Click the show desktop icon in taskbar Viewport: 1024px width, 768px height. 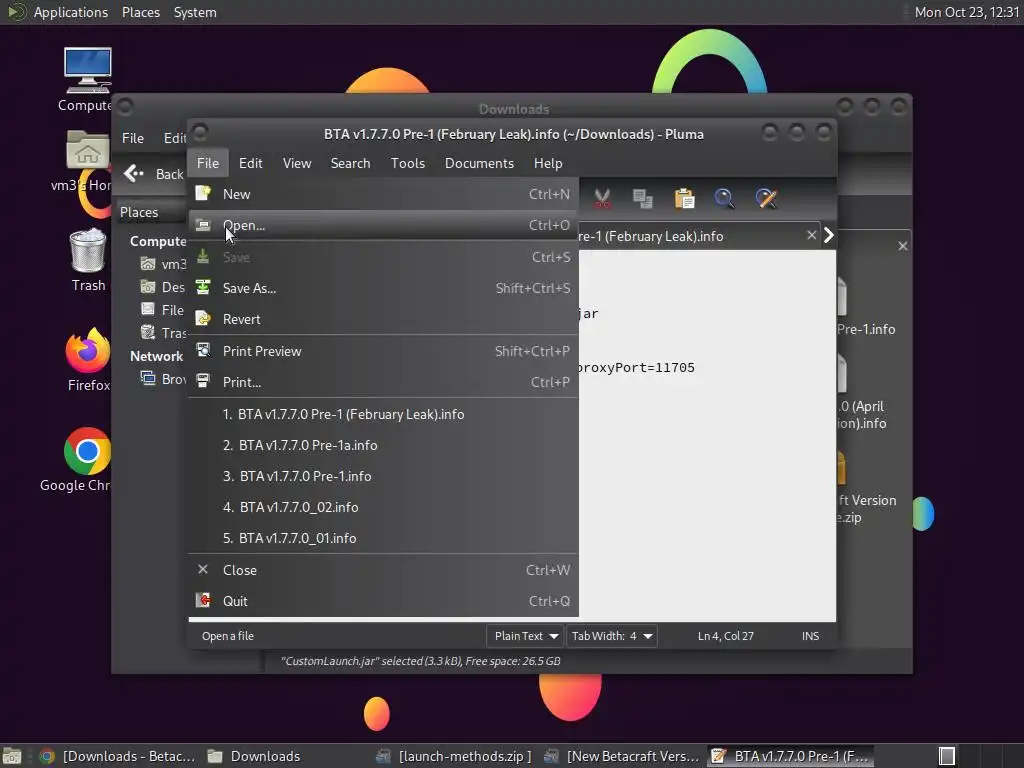[12, 756]
